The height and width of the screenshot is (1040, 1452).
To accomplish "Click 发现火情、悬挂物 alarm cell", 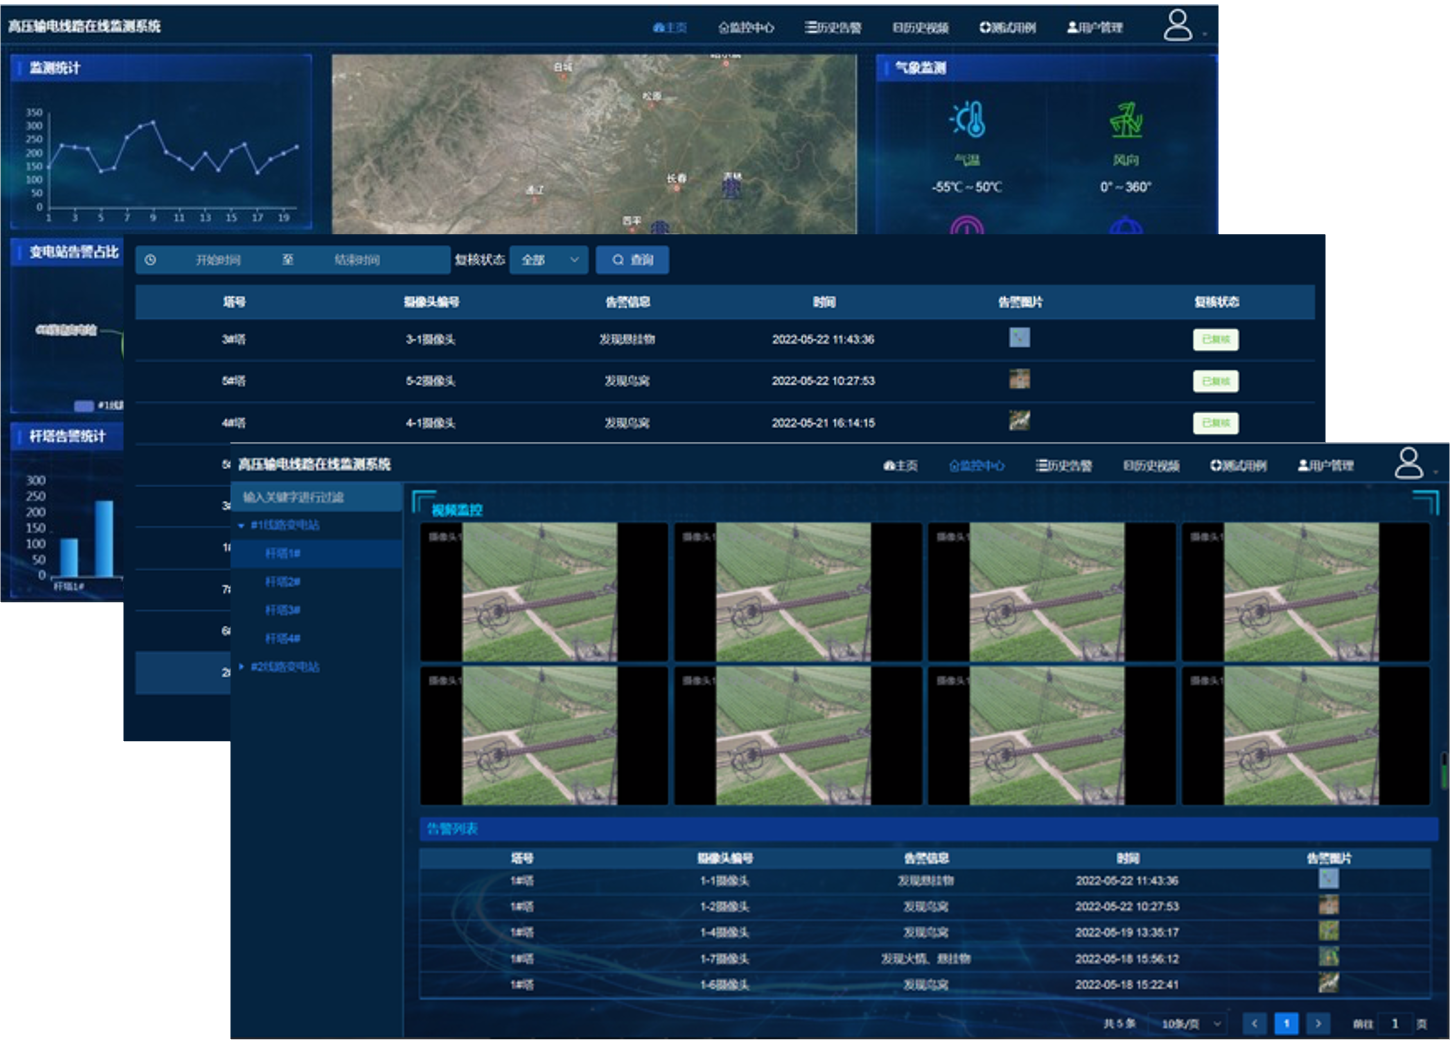I will tap(926, 959).
